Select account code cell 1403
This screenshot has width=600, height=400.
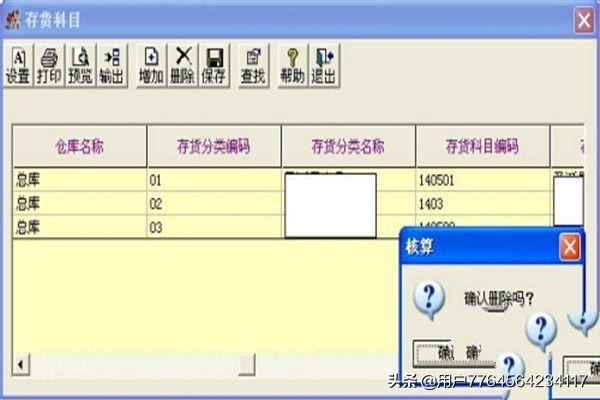click(483, 204)
